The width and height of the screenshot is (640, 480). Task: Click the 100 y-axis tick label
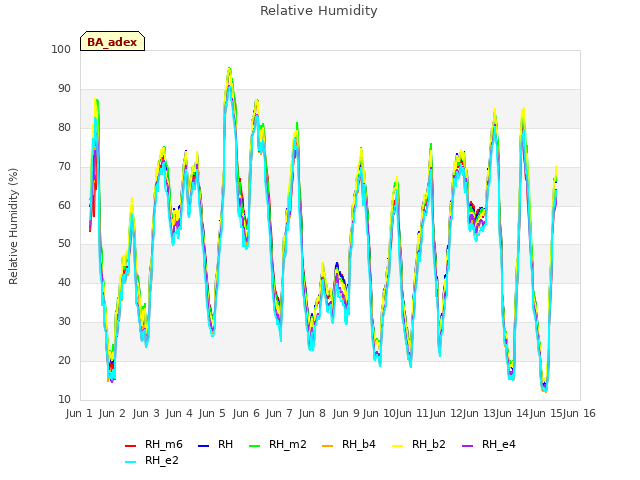point(61,49)
